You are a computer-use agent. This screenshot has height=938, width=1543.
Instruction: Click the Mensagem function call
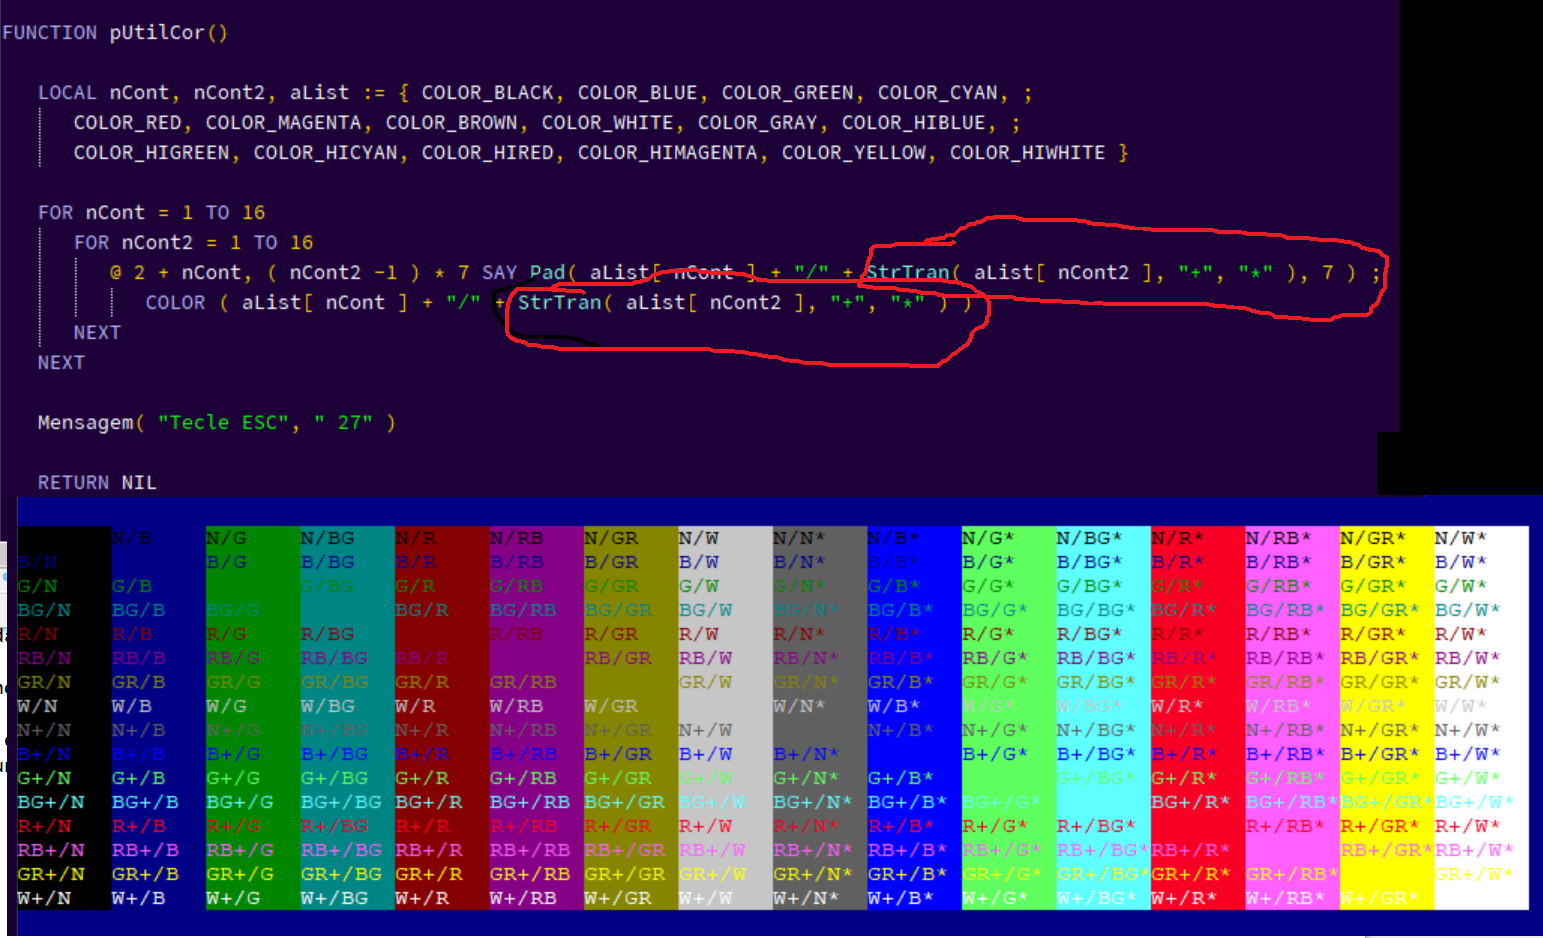(x=85, y=422)
